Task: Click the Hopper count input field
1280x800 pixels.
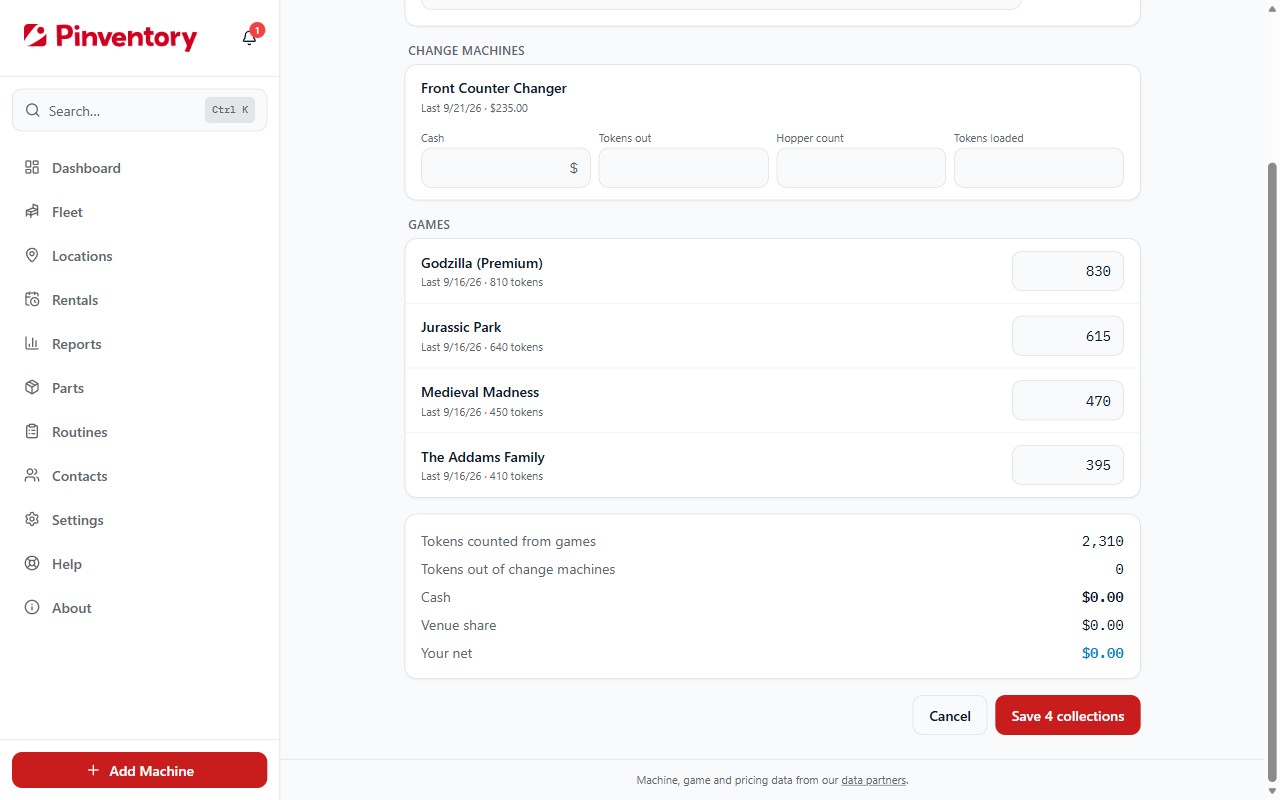Action: click(x=861, y=168)
